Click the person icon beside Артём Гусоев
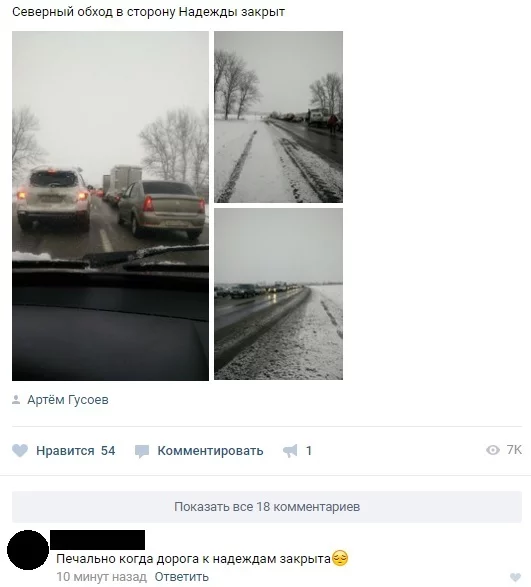 tap(16, 400)
